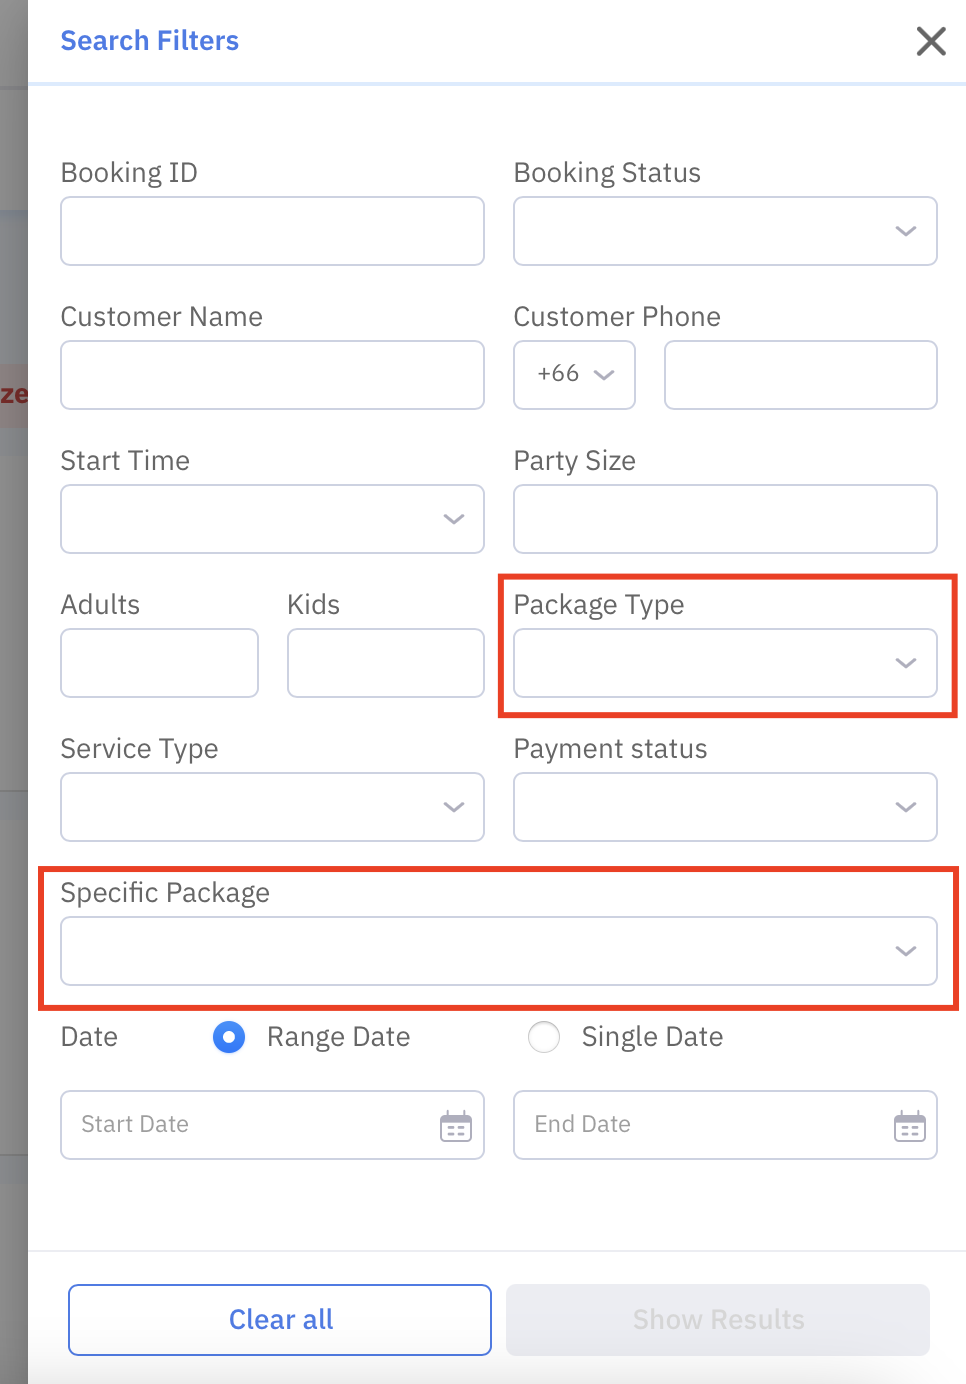Focus the Adults number field
The width and height of the screenshot is (966, 1384).
tap(159, 663)
